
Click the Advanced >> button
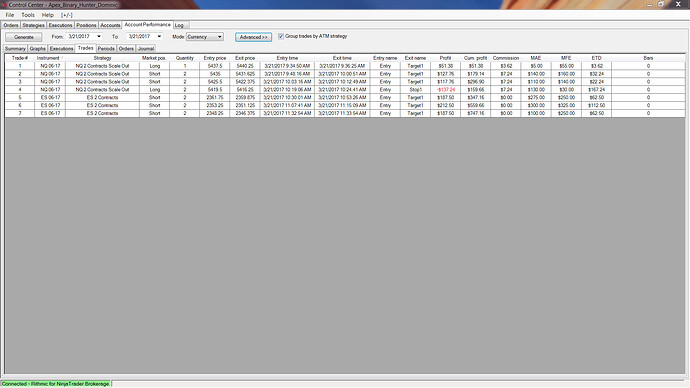coord(253,37)
